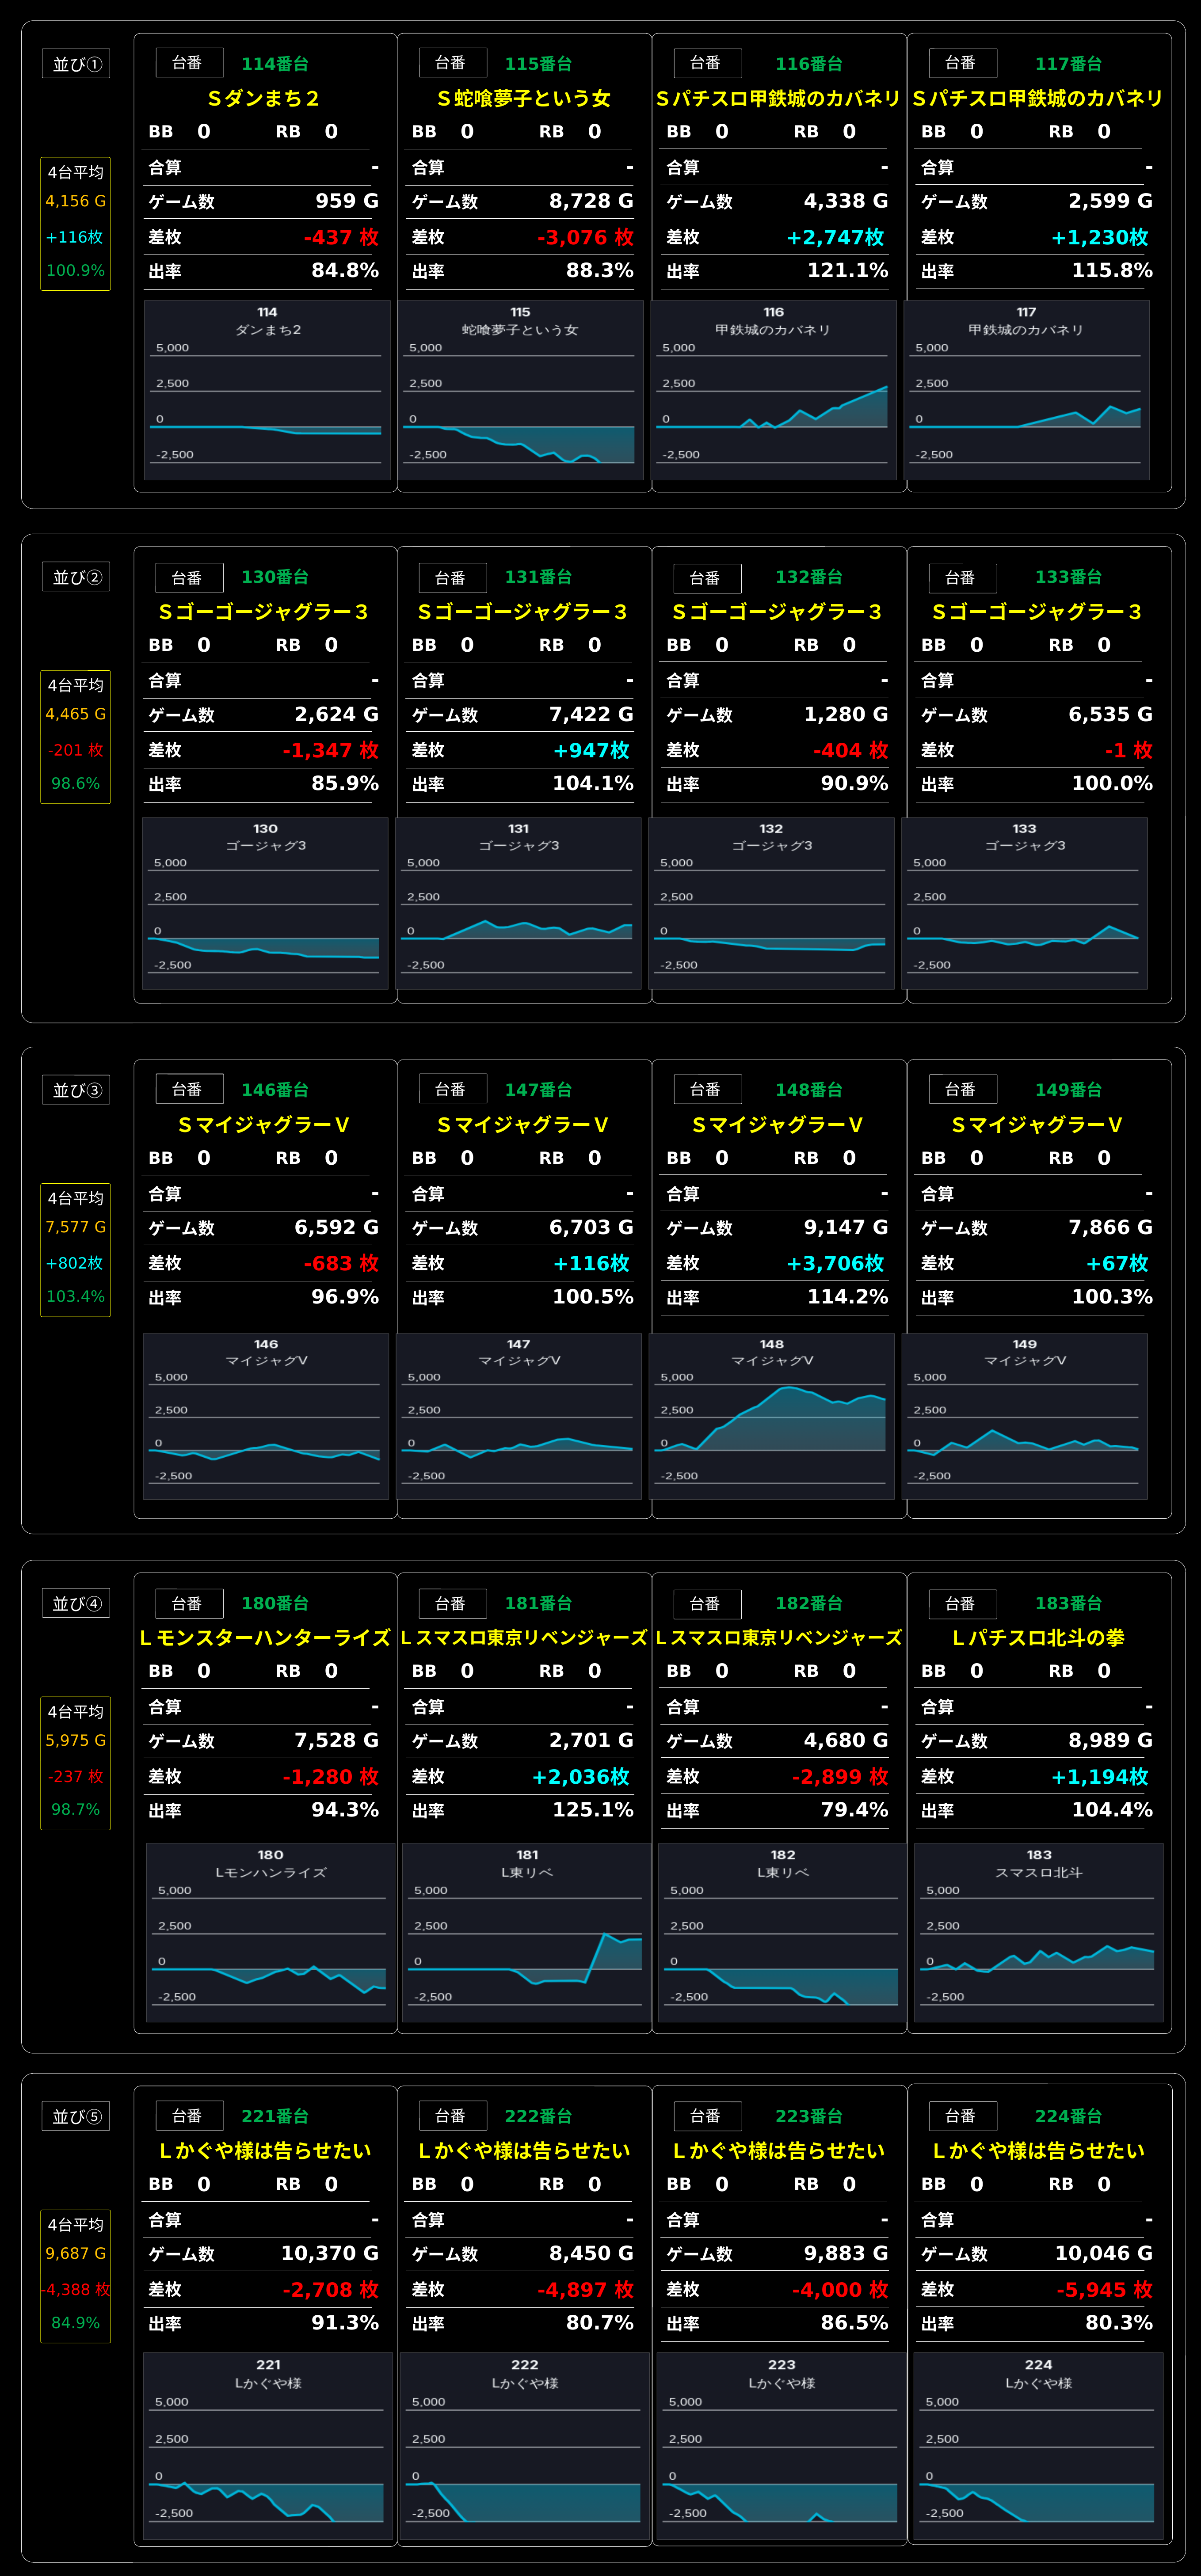Select the Lモンスターハンターライズ title
Screen dimensions: 1201x2576
coord(265,1638)
